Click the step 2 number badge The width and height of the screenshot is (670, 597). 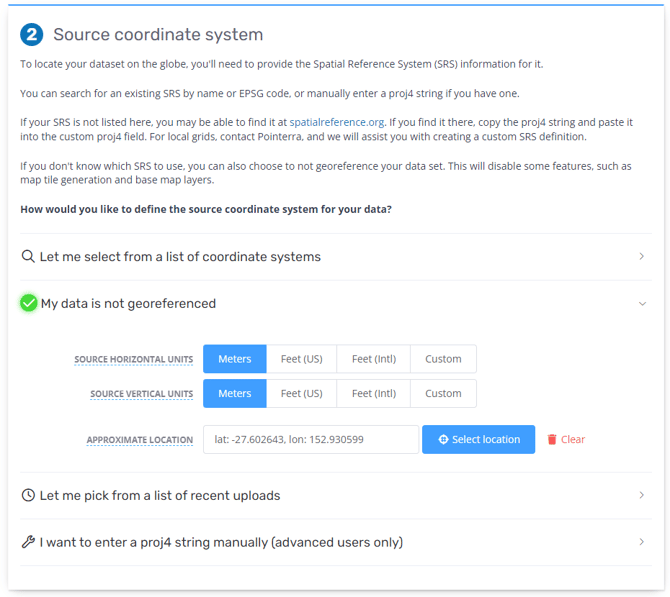(x=32, y=35)
